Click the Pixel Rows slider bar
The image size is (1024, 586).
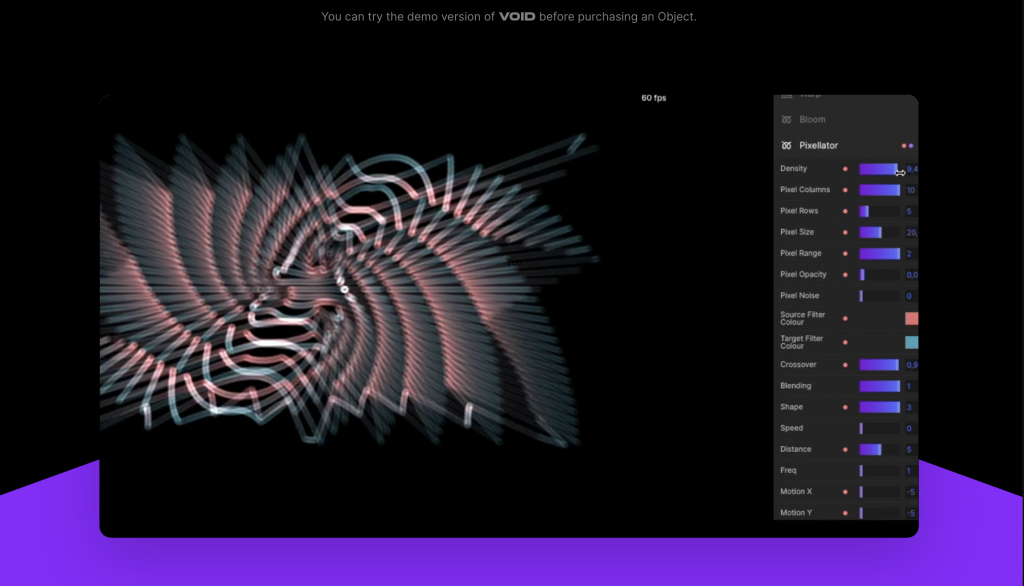(879, 211)
